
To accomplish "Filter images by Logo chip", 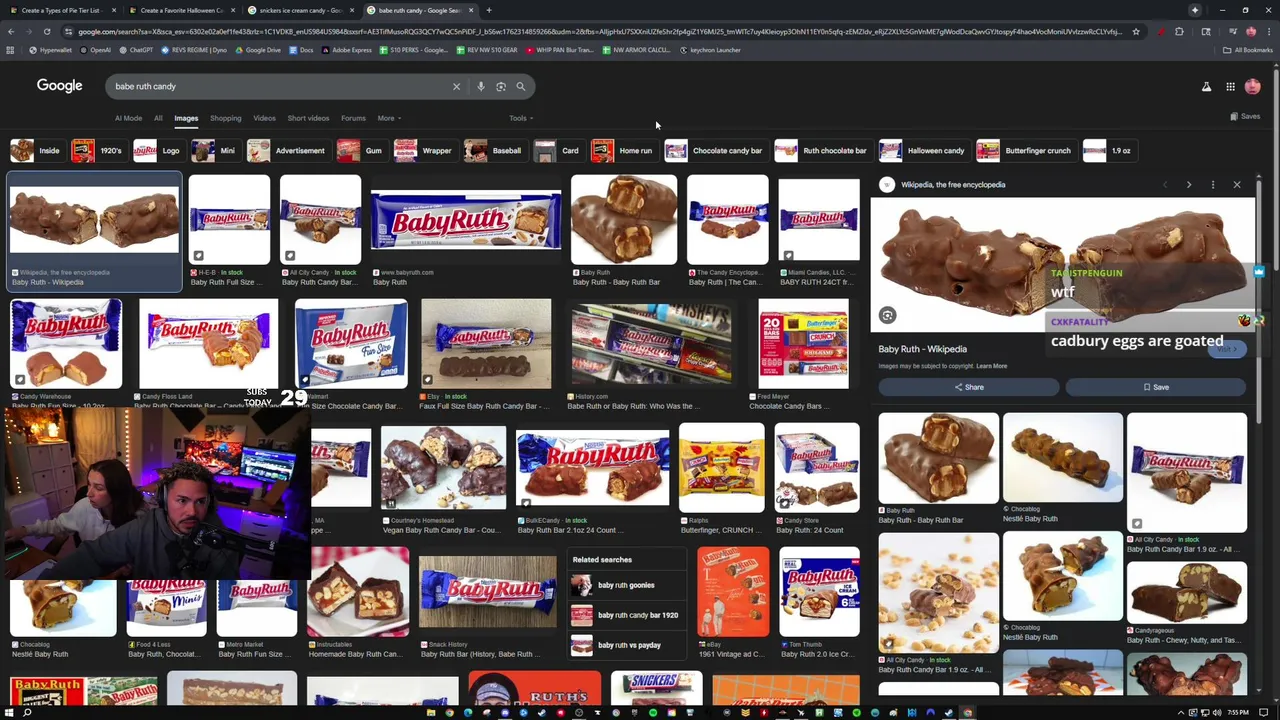I will click(159, 151).
